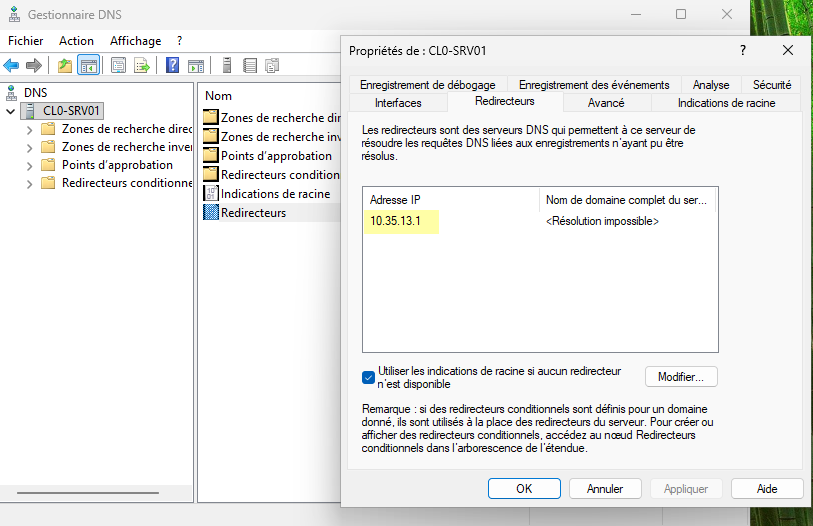The height and width of the screenshot is (526, 813).
Task: Toggle the Show/Hide console tree toolbar icon
Action: (88, 65)
